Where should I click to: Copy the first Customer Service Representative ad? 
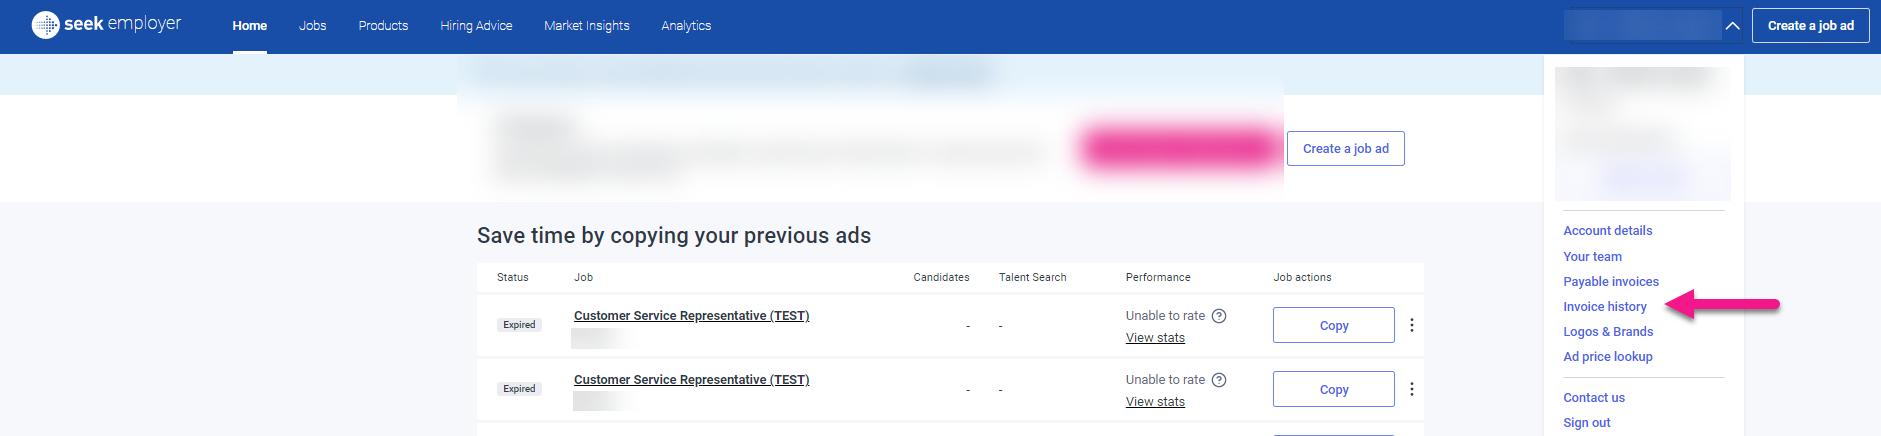[1333, 325]
